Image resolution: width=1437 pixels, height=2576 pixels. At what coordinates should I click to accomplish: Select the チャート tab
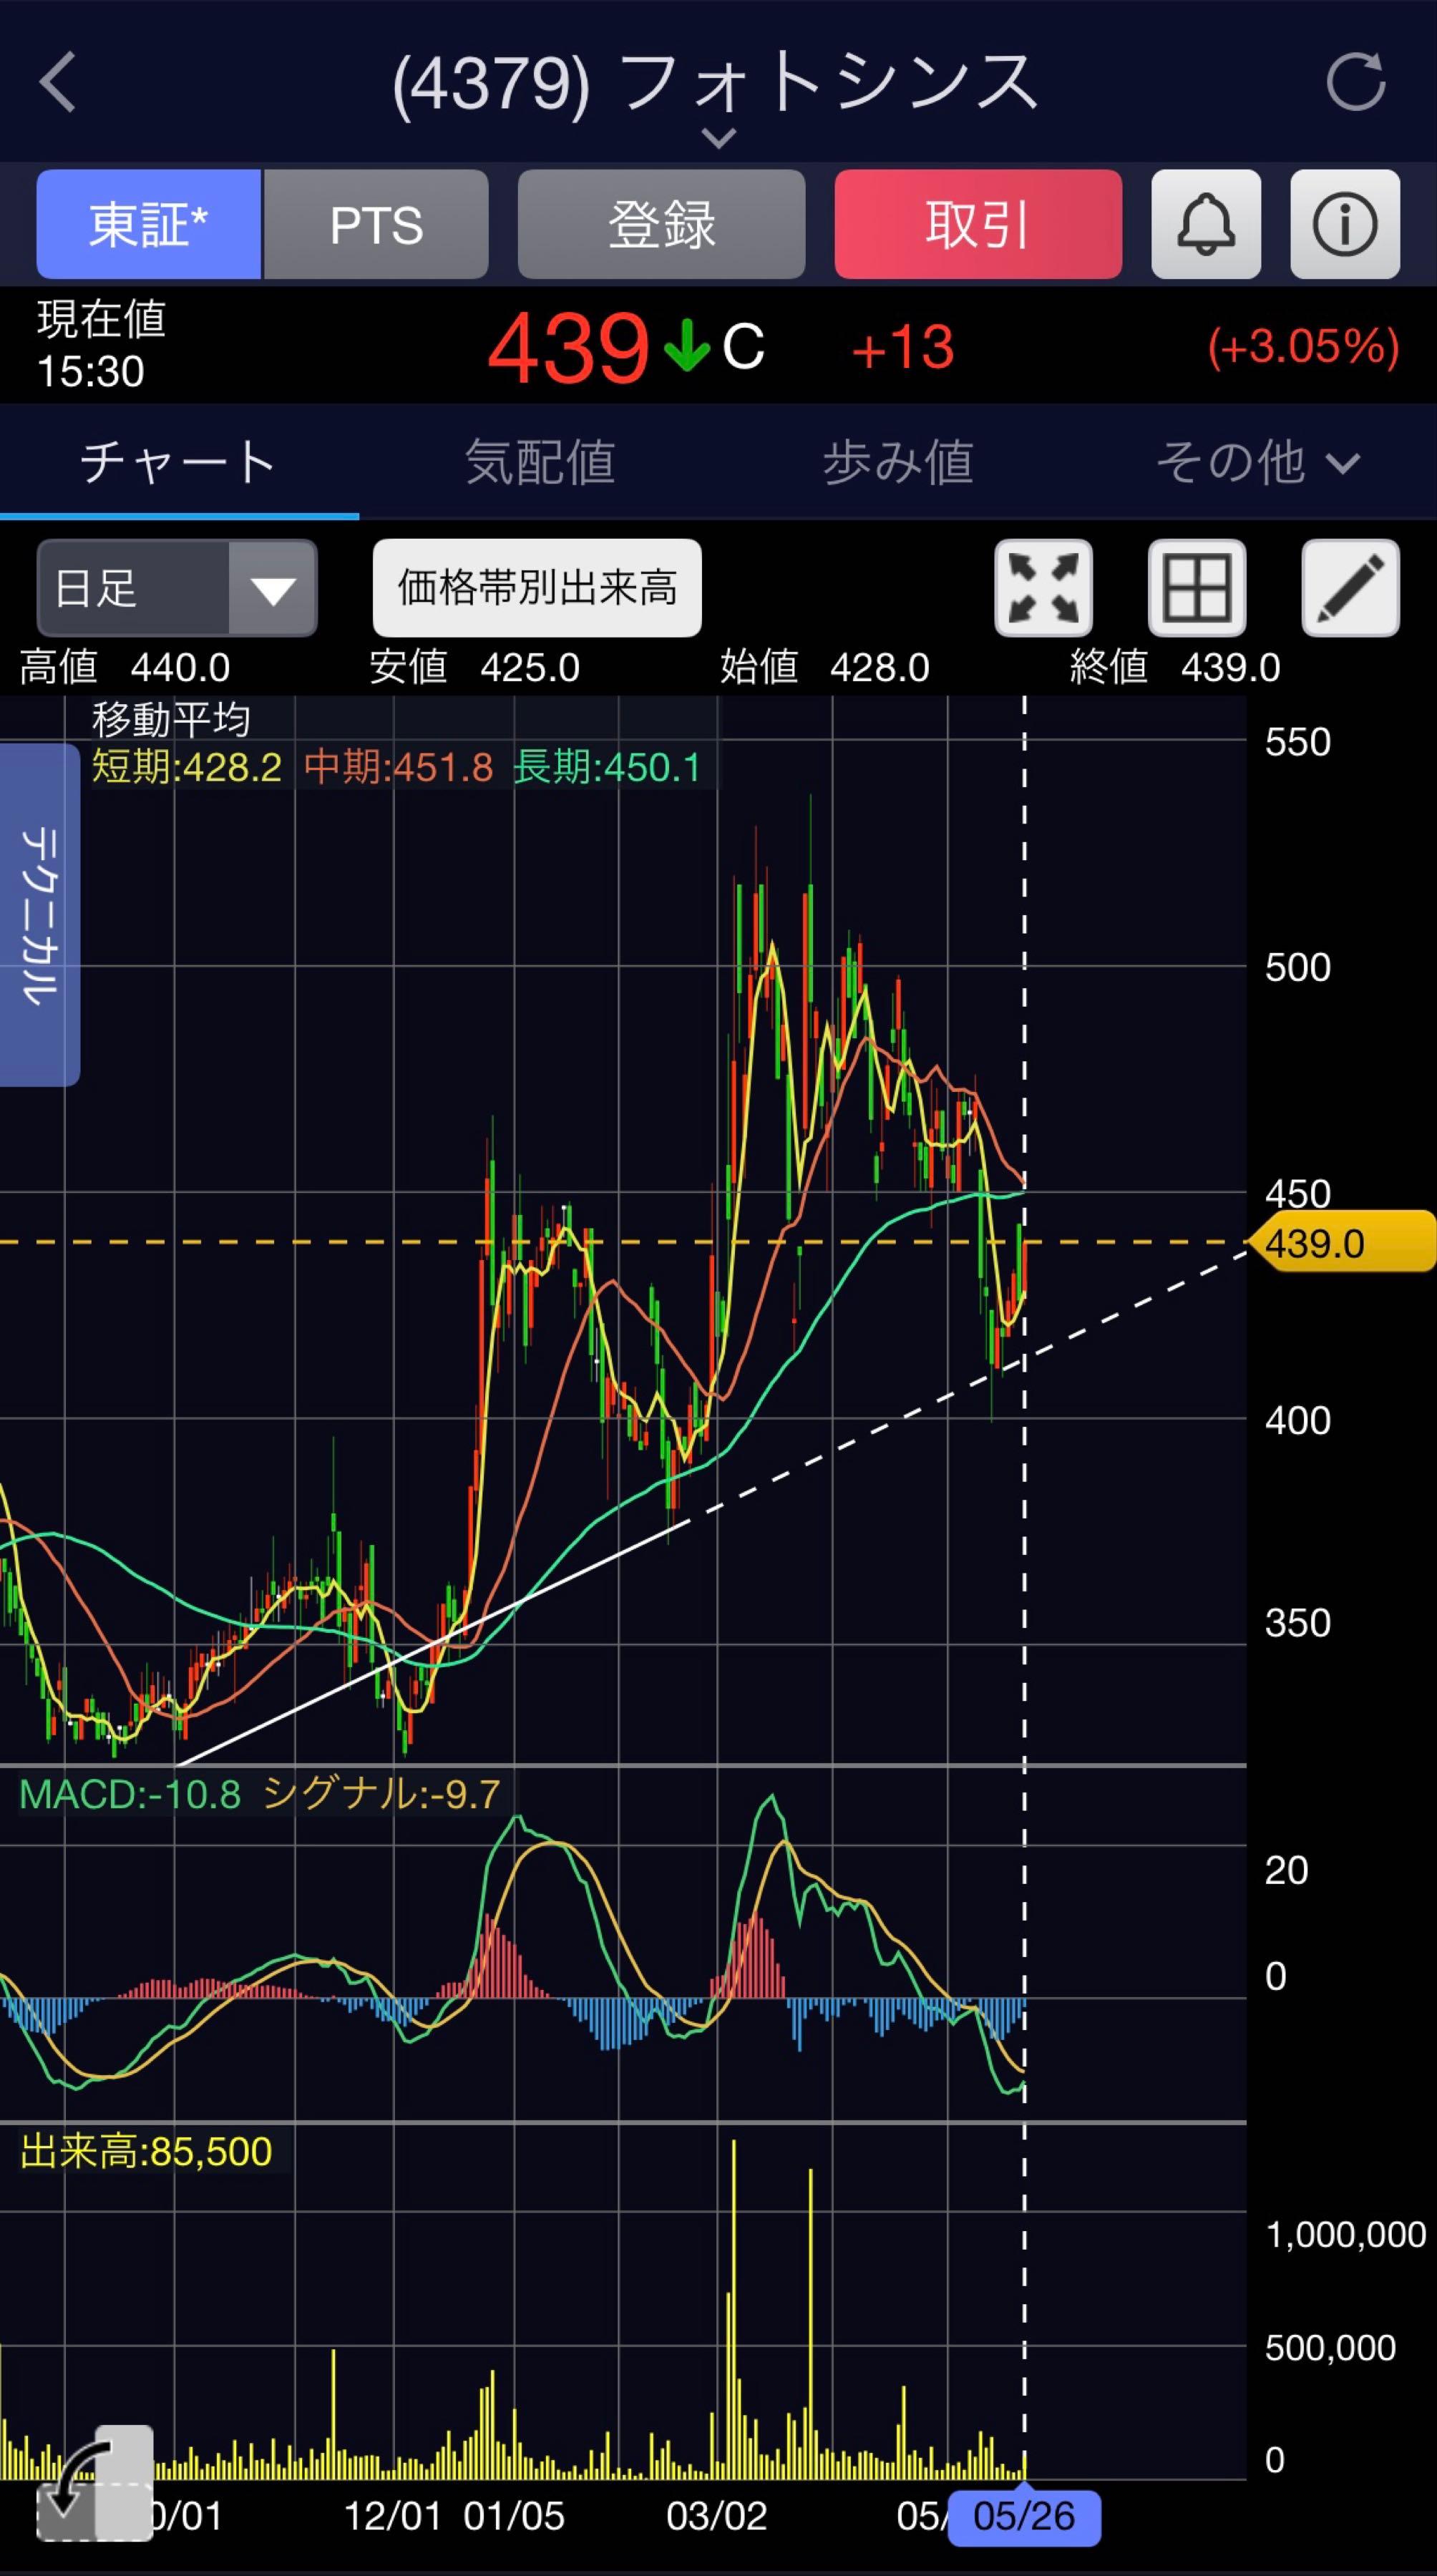(x=179, y=462)
